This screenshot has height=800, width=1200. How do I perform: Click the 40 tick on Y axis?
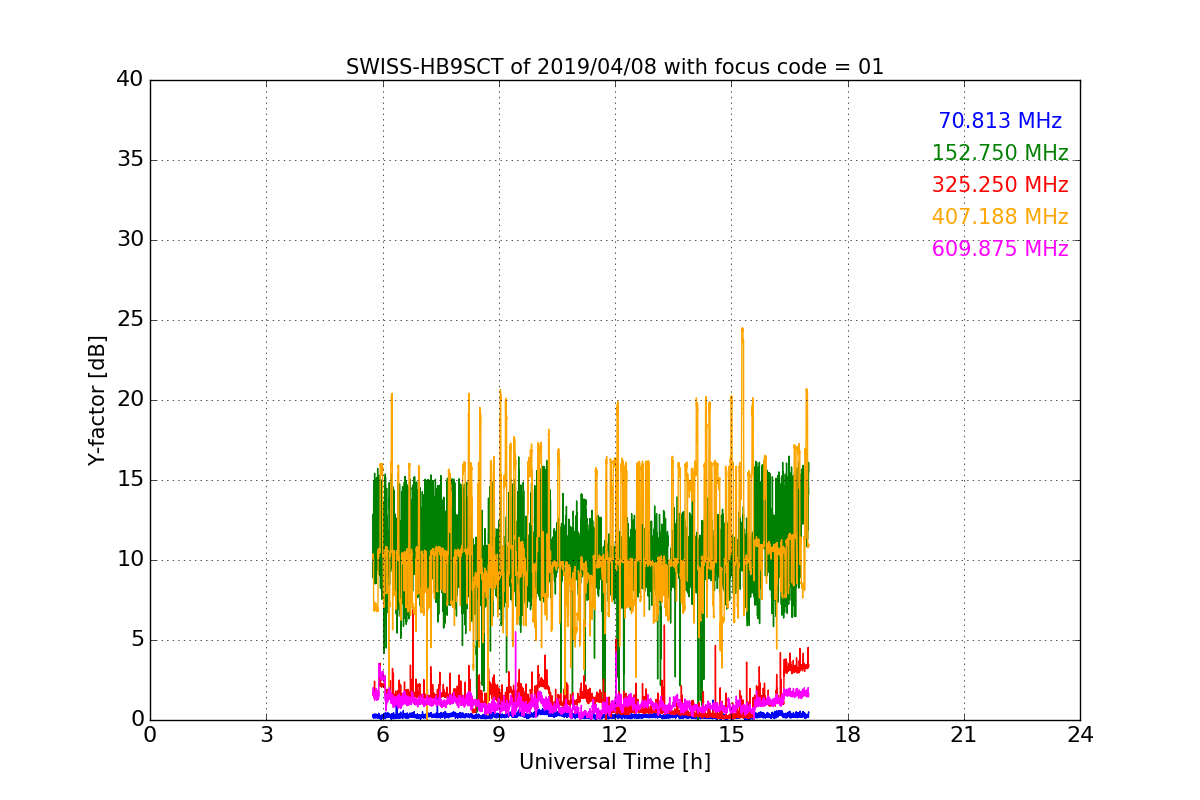tap(130, 80)
